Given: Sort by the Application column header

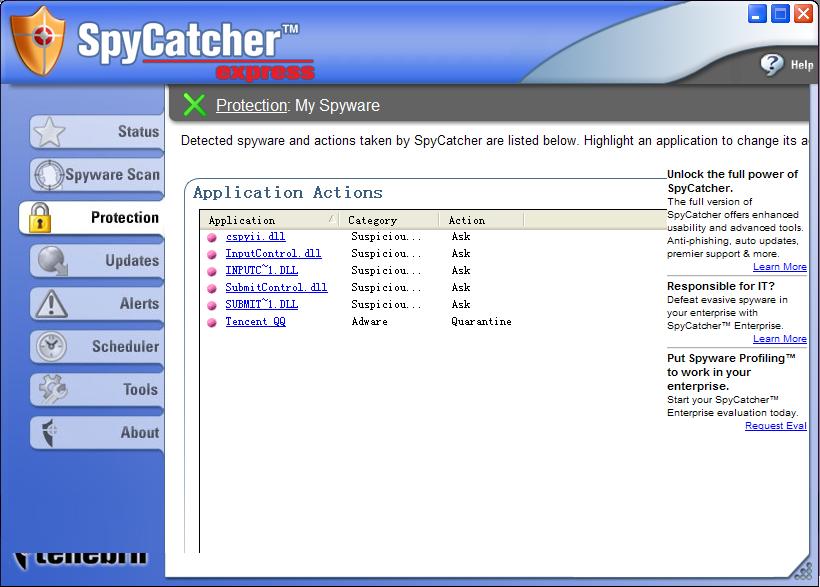Looking at the screenshot, I should click(x=270, y=220).
